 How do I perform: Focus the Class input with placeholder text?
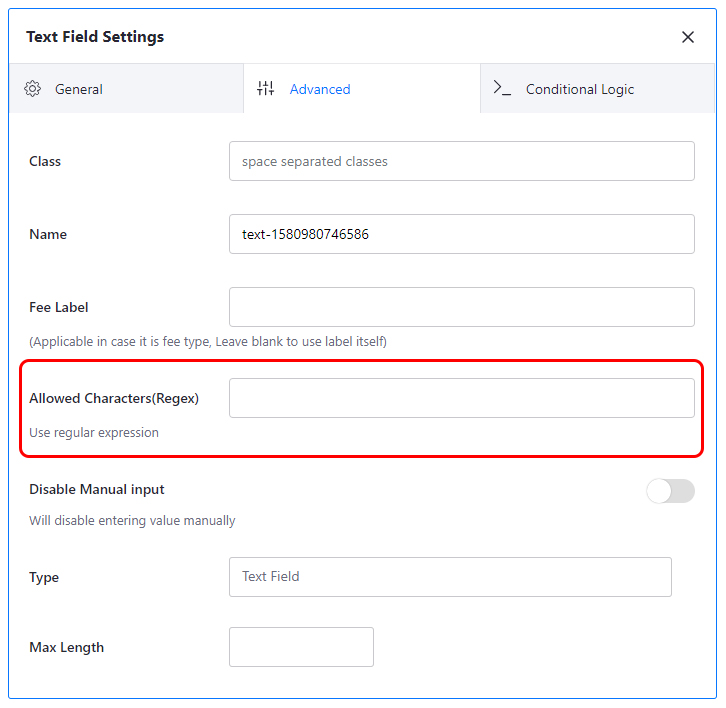(462, 161)
